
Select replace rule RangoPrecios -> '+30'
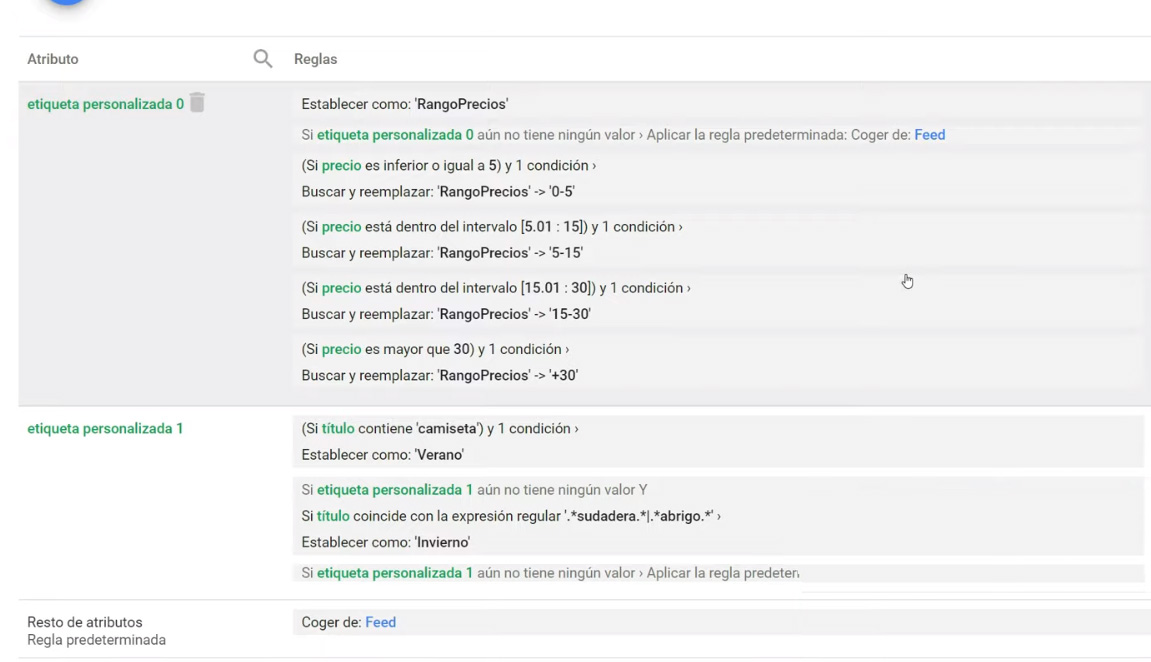[440, 376]
